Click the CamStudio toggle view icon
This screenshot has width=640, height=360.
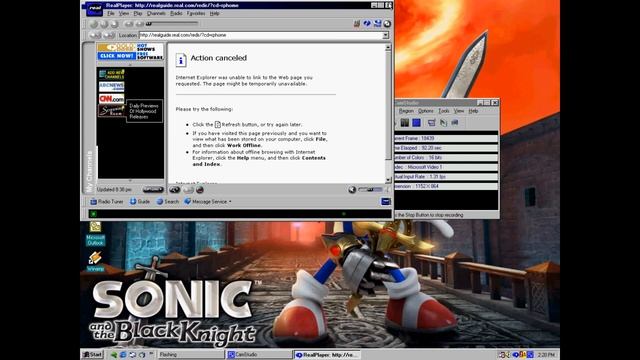coord(431,122)
